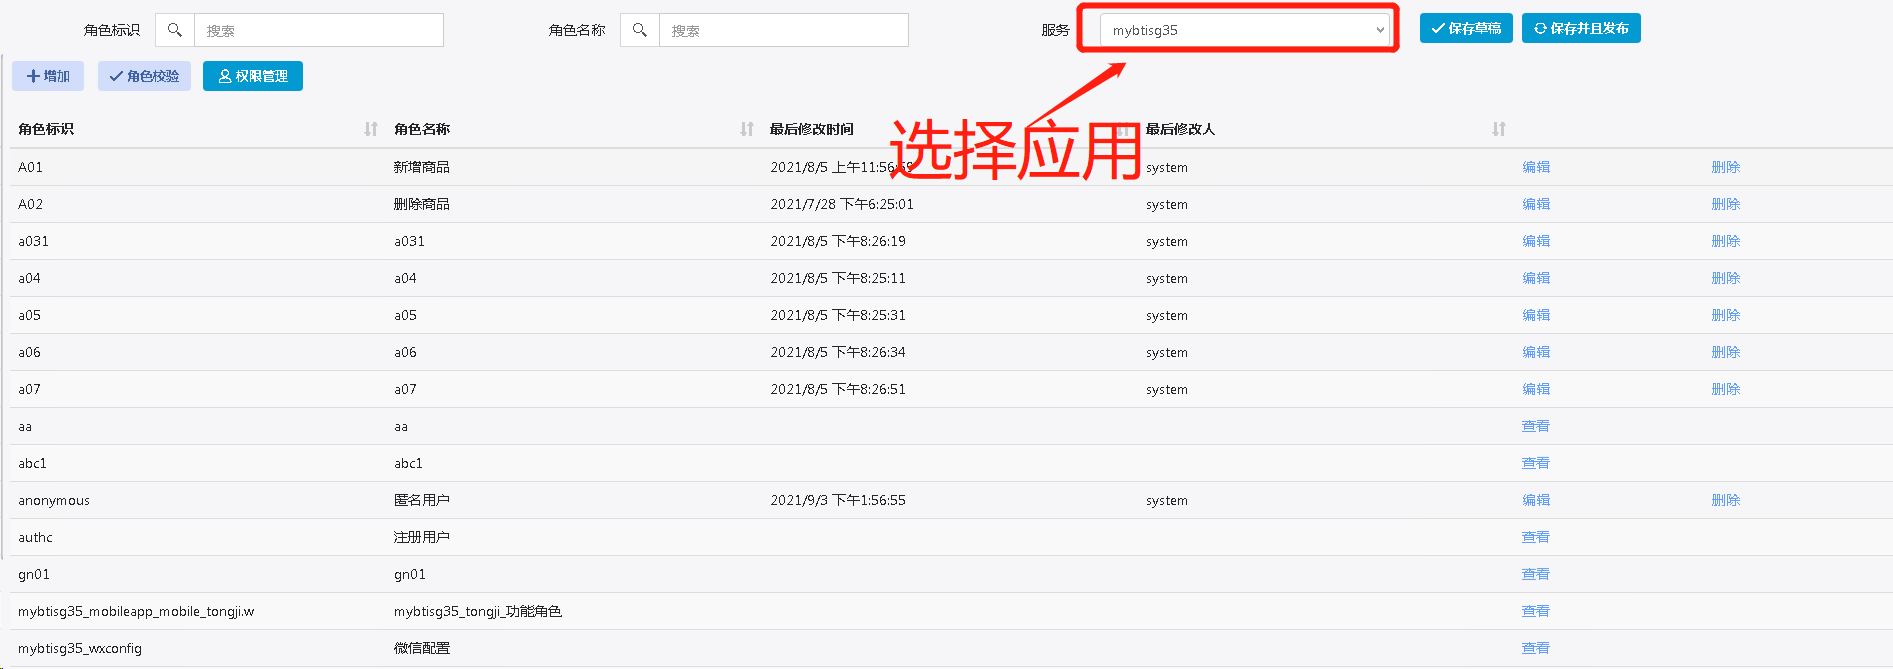Click the 保存并且发布 button

point(1581,28)
